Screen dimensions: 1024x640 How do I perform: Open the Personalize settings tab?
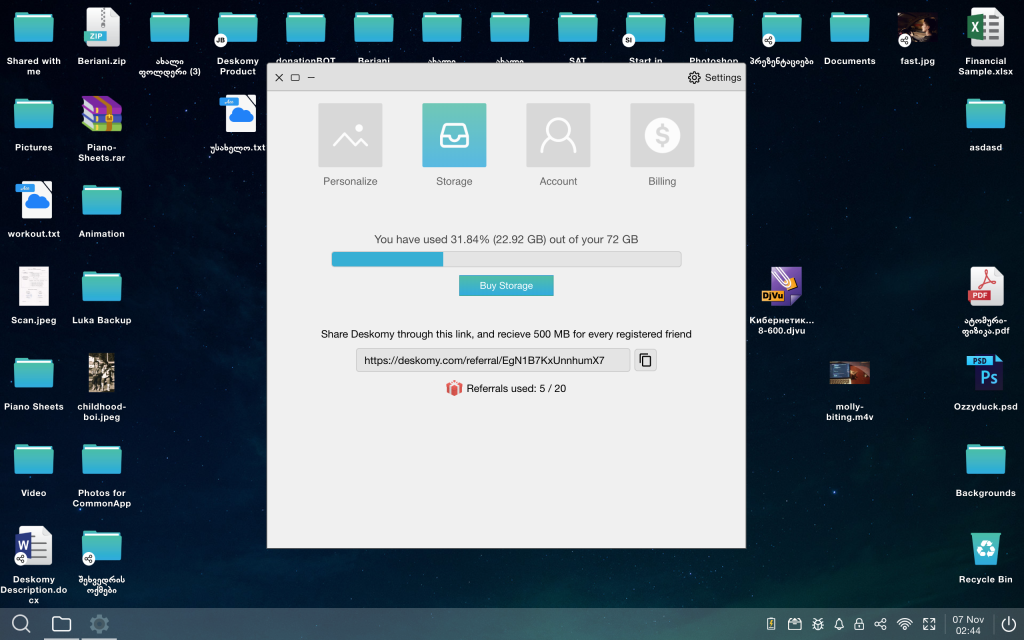[350, 135]
